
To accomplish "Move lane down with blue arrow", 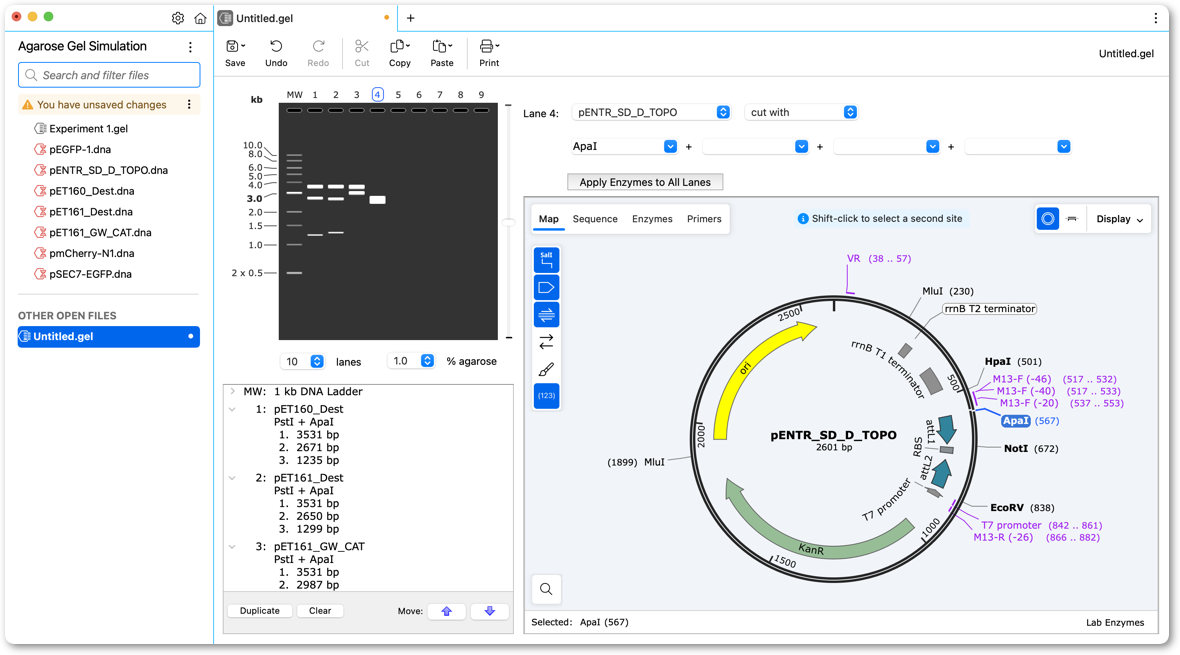I will pos(490,611).
